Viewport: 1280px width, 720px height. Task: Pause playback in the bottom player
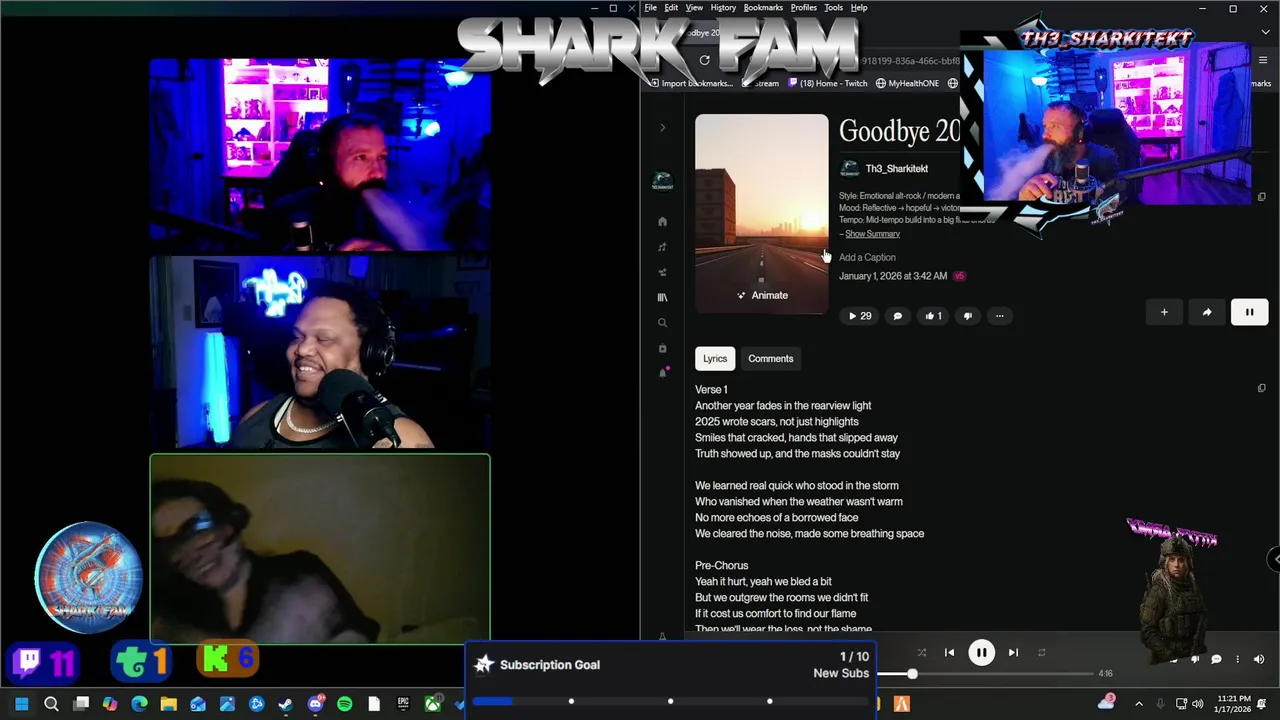[x=981, y=653]
